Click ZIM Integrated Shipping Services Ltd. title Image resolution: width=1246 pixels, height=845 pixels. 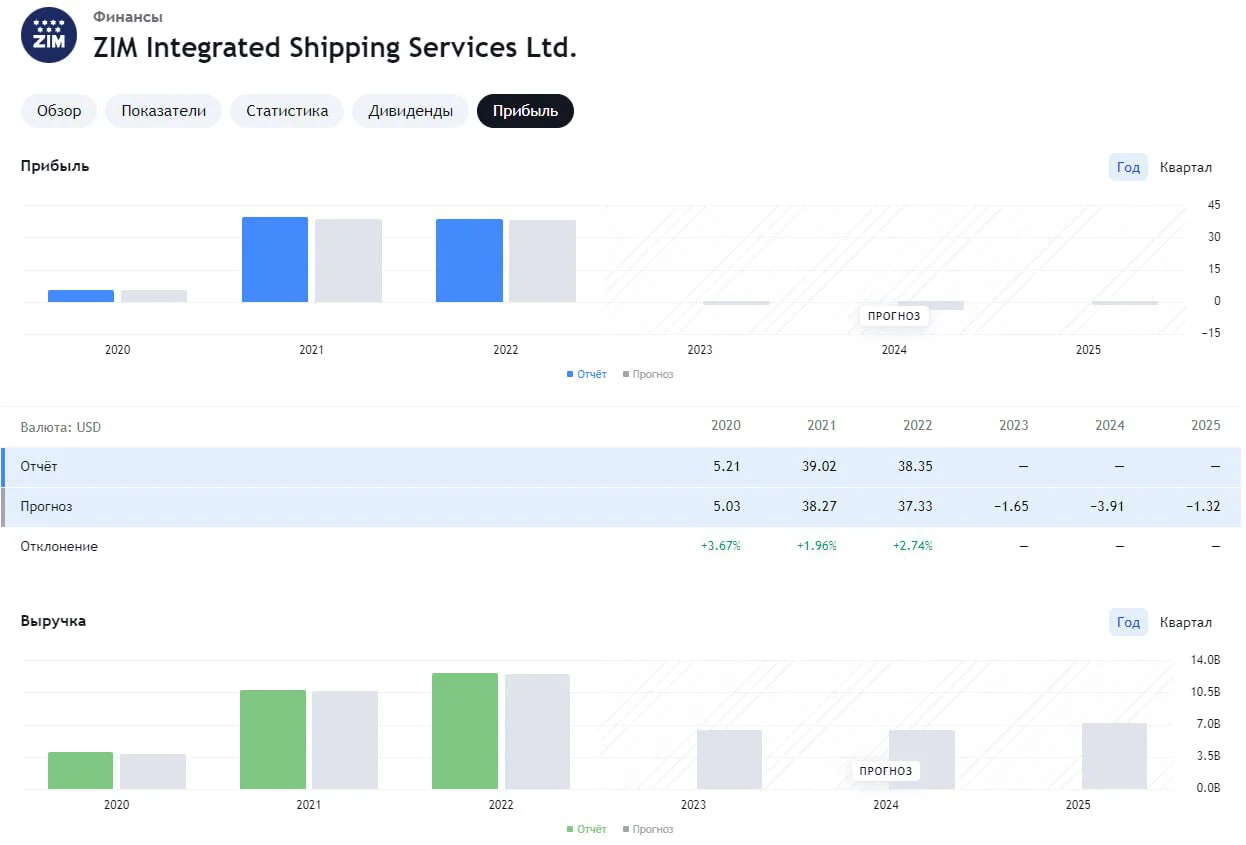(335, 47)
